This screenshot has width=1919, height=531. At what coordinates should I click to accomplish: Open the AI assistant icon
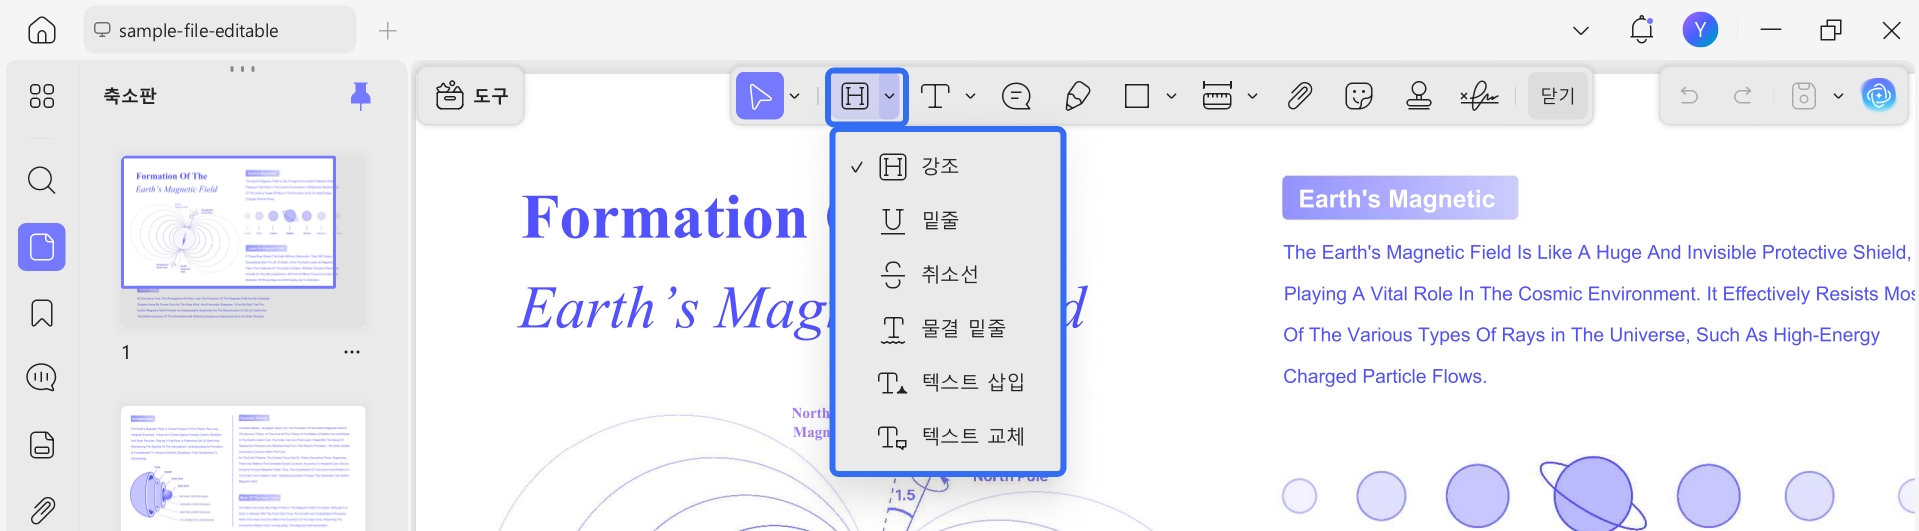1879,96
